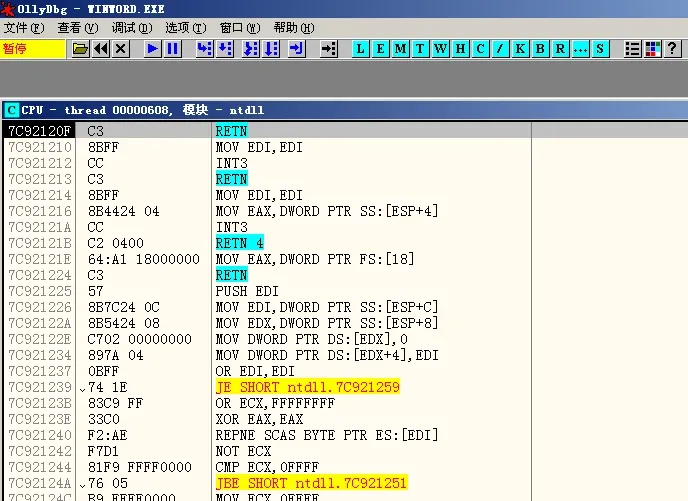
Task: Open the 选项(T) menu
Action: [186, 28]
